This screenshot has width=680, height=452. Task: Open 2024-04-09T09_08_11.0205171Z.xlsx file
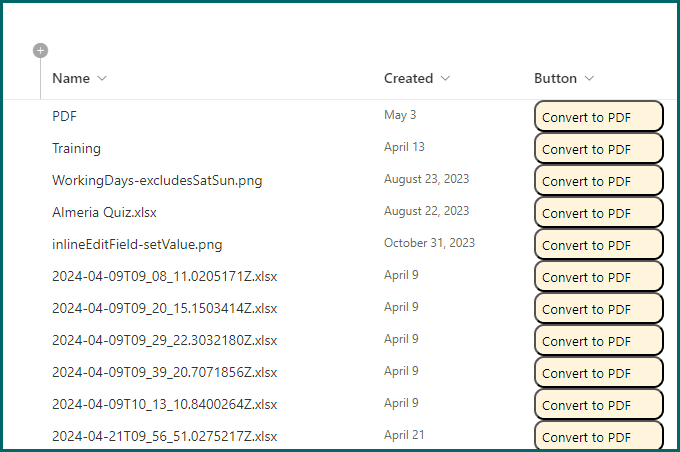[x=164, y=276]
